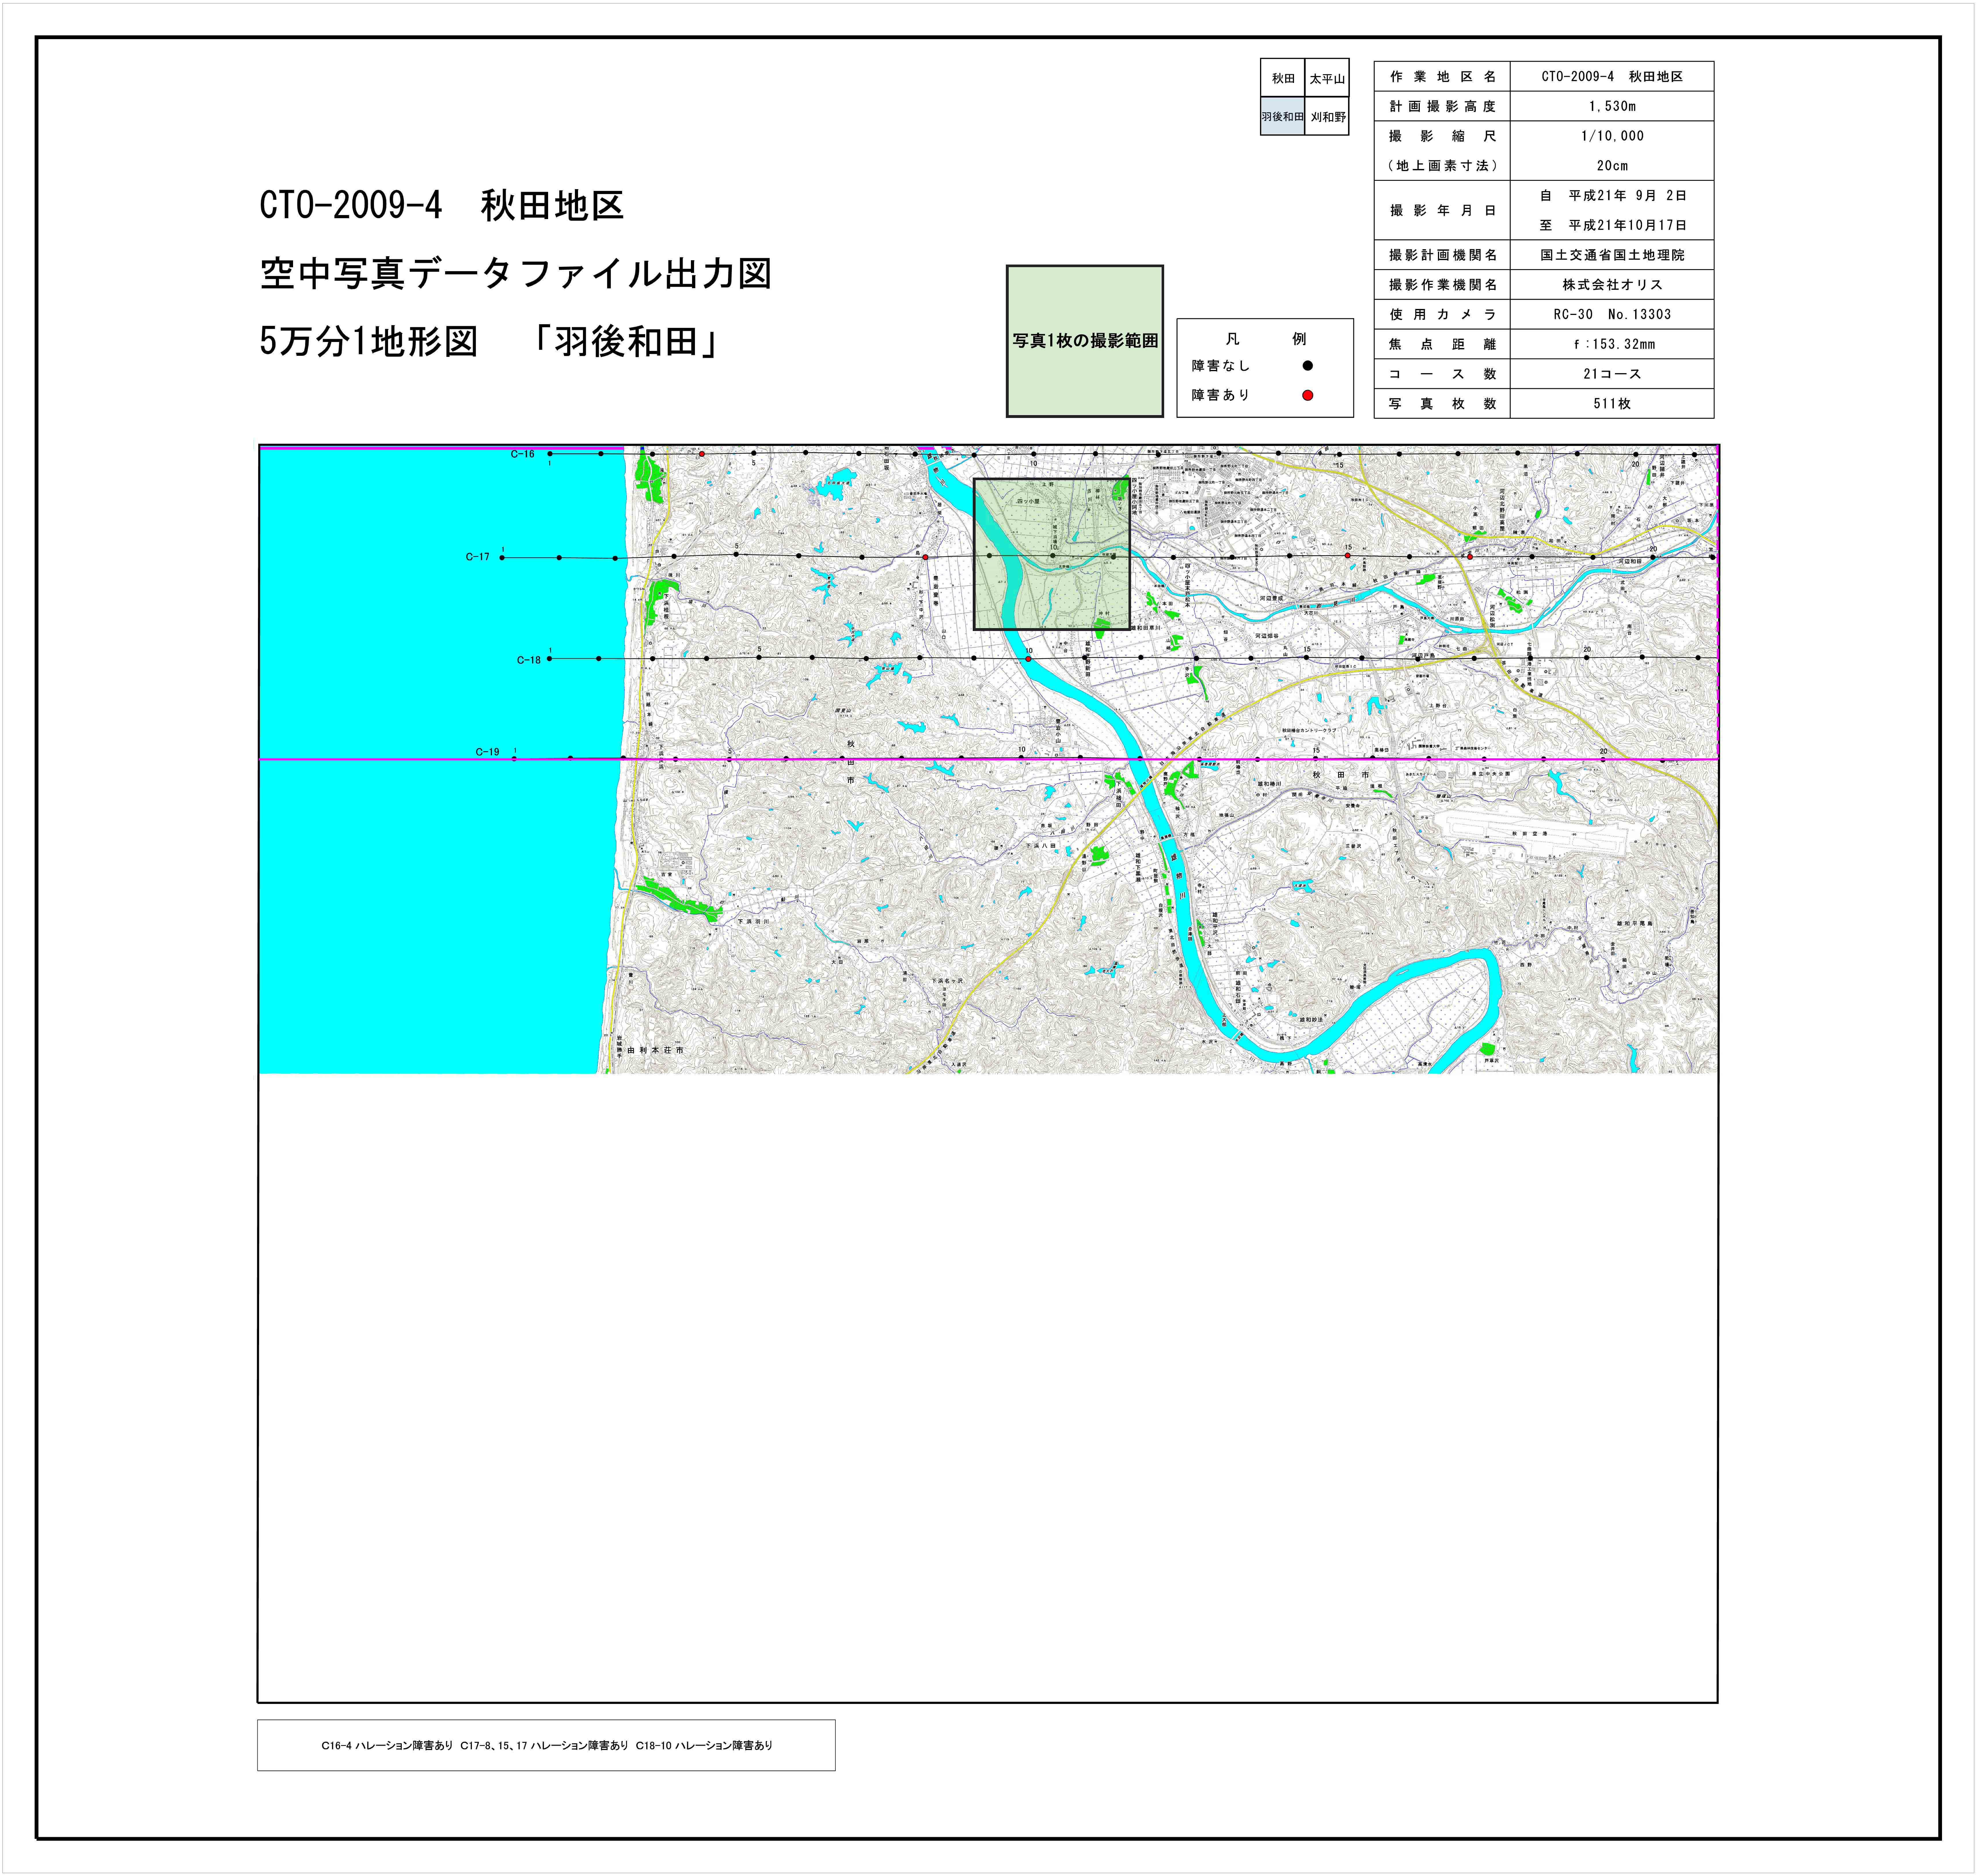
Task: Select the 20cm pixel size value
Action: click(x=1612, y=166)
